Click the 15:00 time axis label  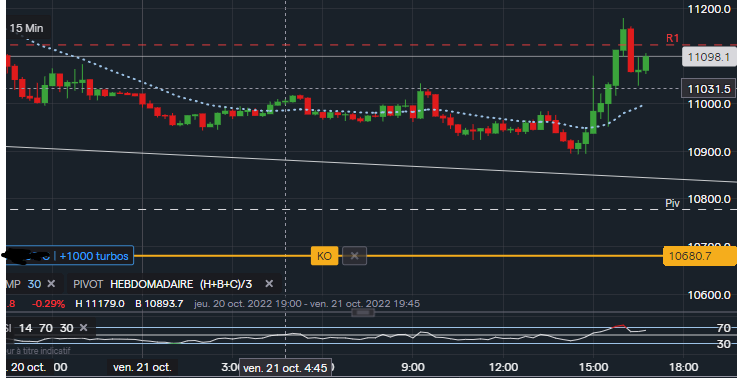(593, 367)
